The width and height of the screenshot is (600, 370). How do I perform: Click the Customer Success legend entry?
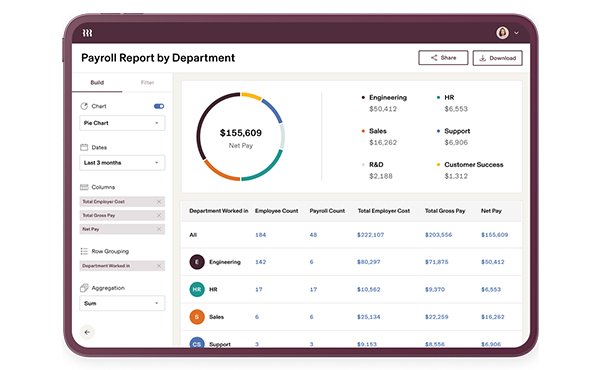coord(470,170)
